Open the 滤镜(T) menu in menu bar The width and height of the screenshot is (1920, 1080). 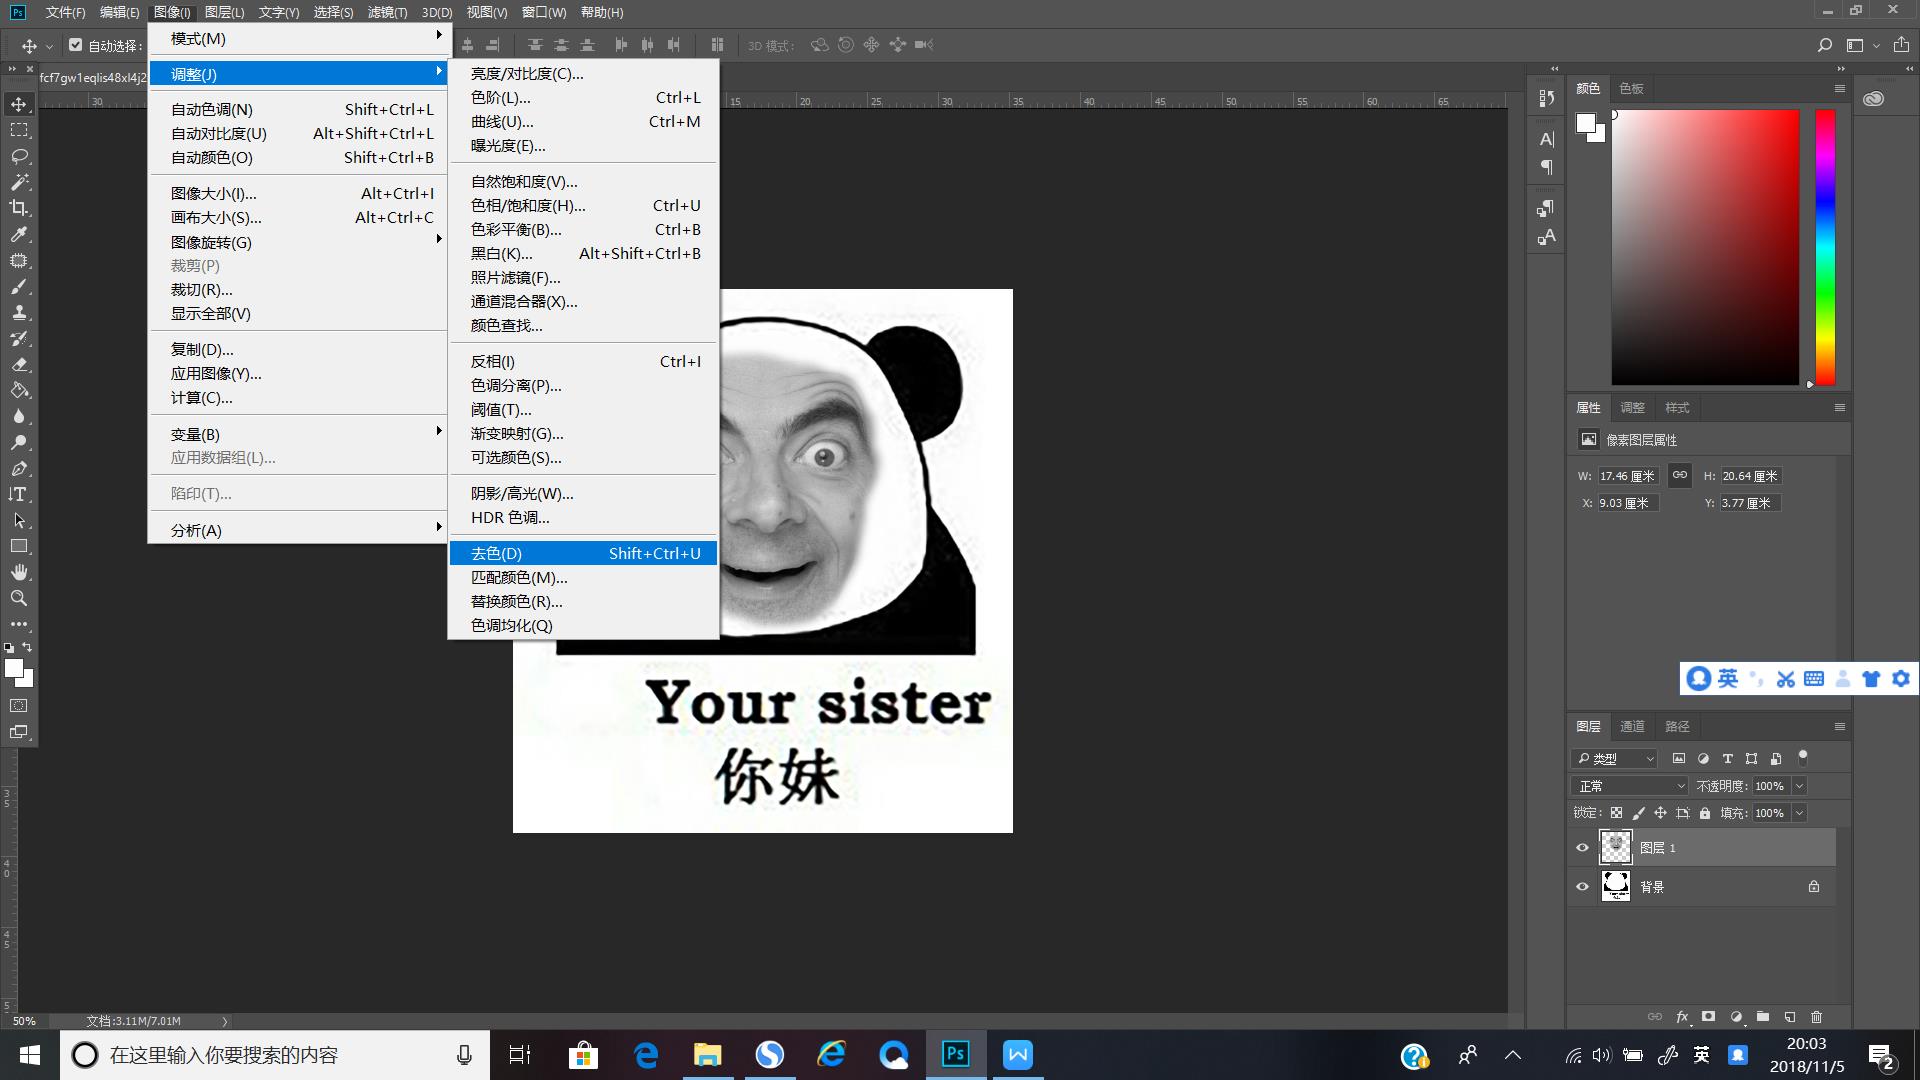point(387,12)
